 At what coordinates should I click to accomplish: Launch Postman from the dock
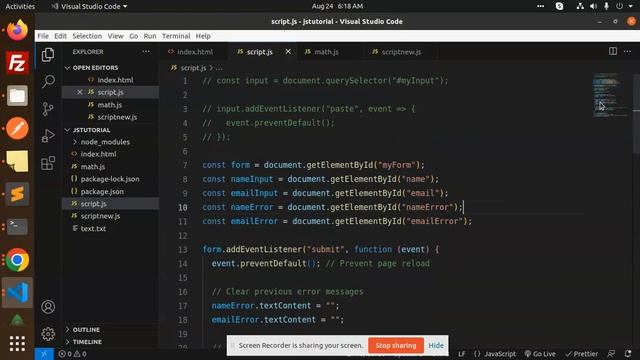(17, 129)
